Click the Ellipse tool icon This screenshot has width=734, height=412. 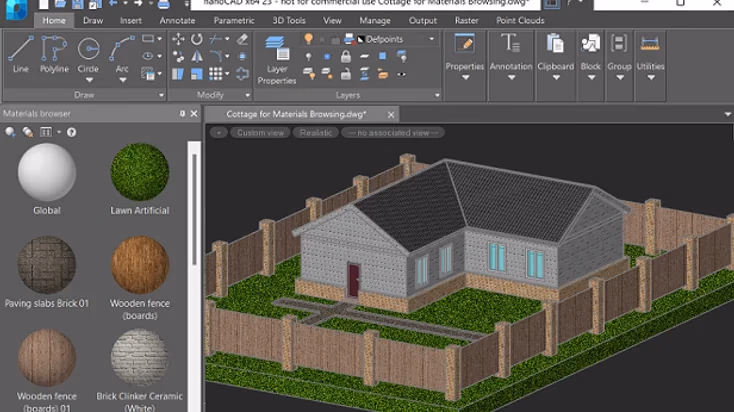point(148,56)
